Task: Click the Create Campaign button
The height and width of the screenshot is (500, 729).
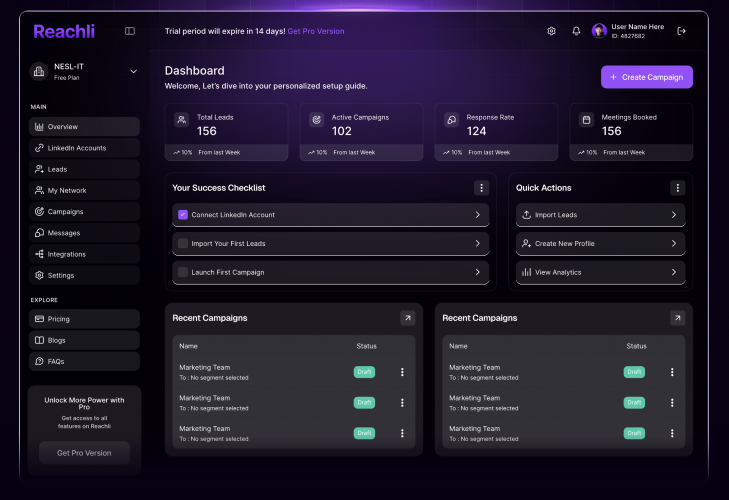Action: point(647,77)
